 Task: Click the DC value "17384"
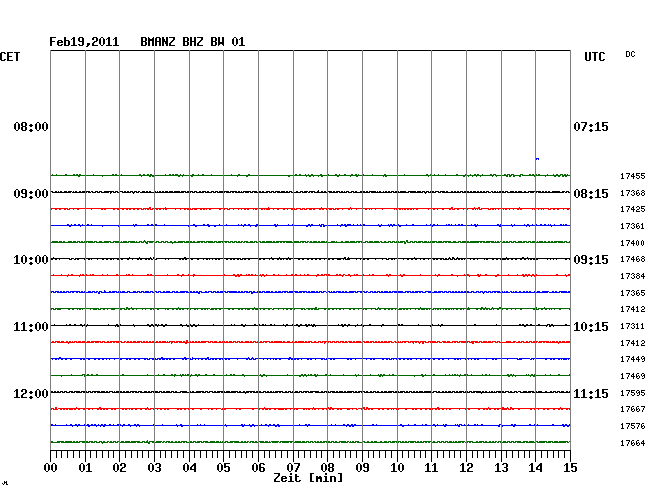click(633, 276)
